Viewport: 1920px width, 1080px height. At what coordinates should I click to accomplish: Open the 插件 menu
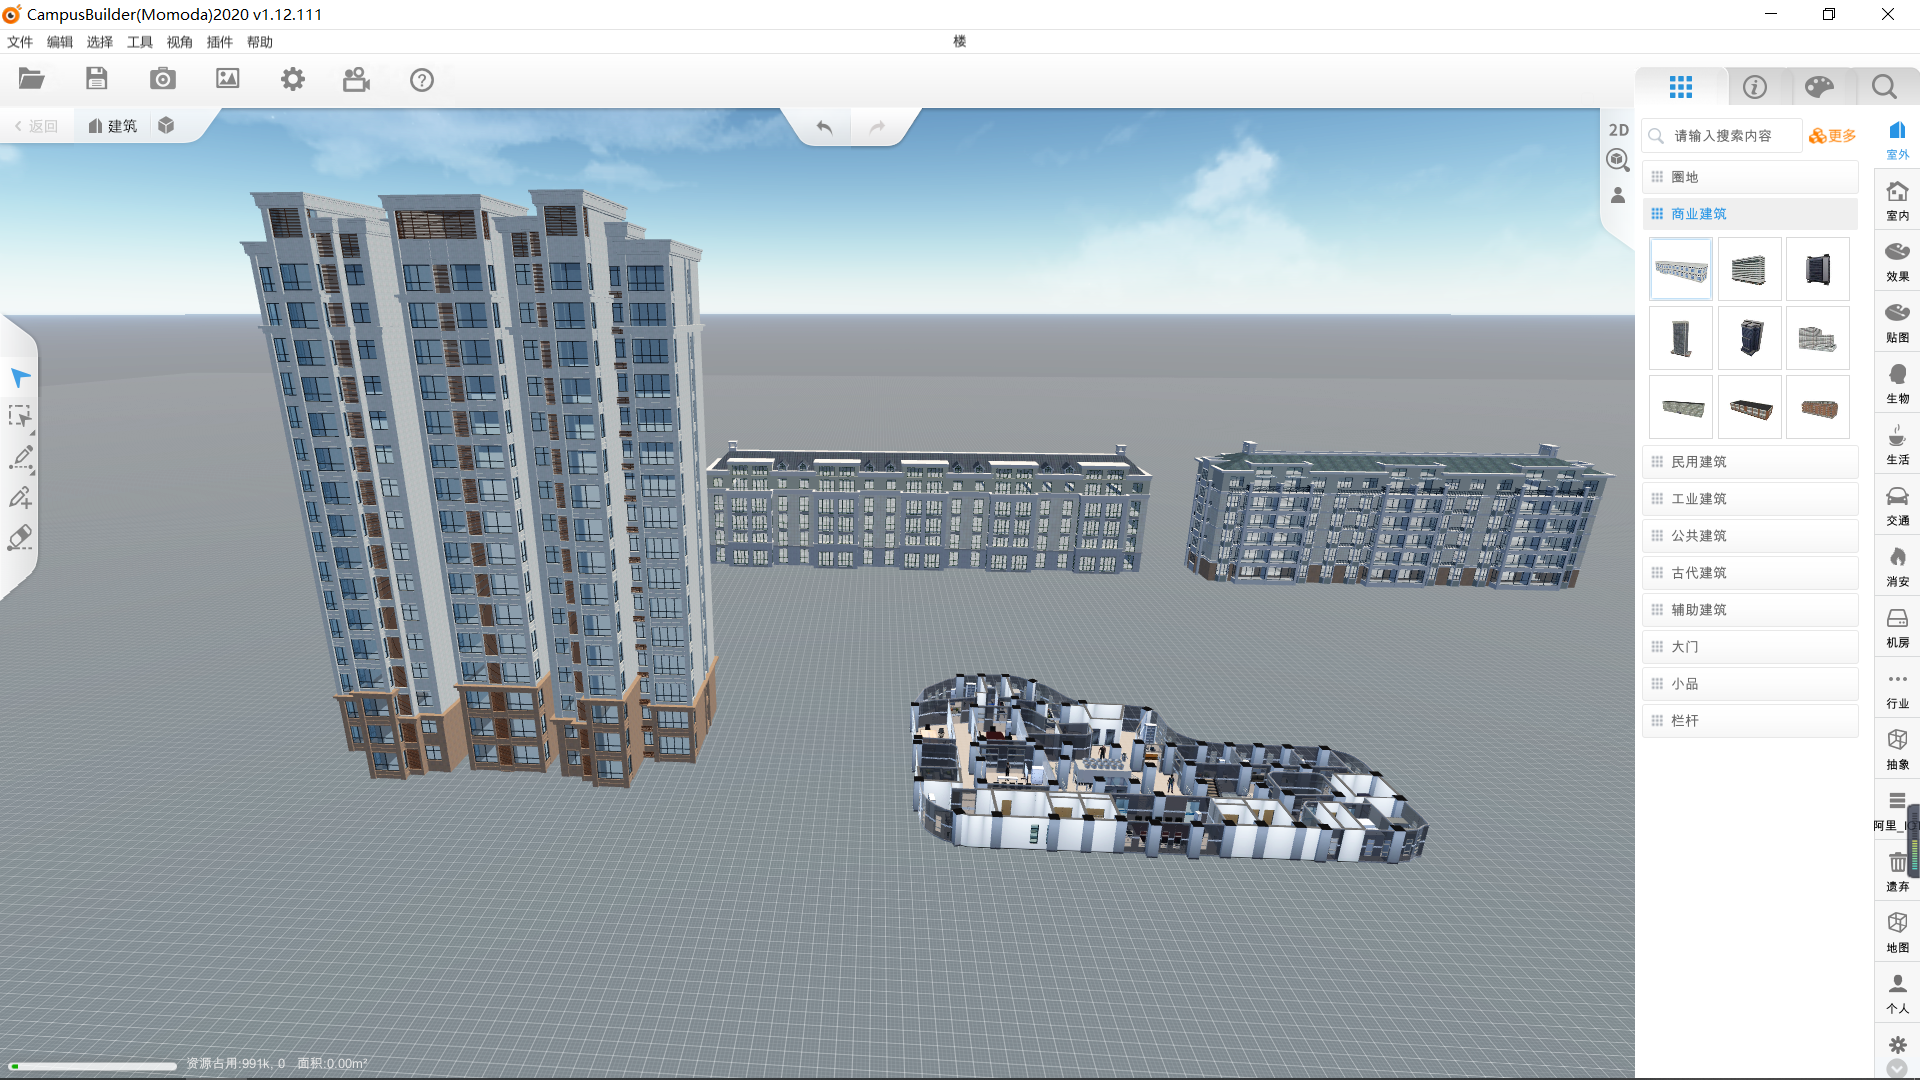coord(220,42)
